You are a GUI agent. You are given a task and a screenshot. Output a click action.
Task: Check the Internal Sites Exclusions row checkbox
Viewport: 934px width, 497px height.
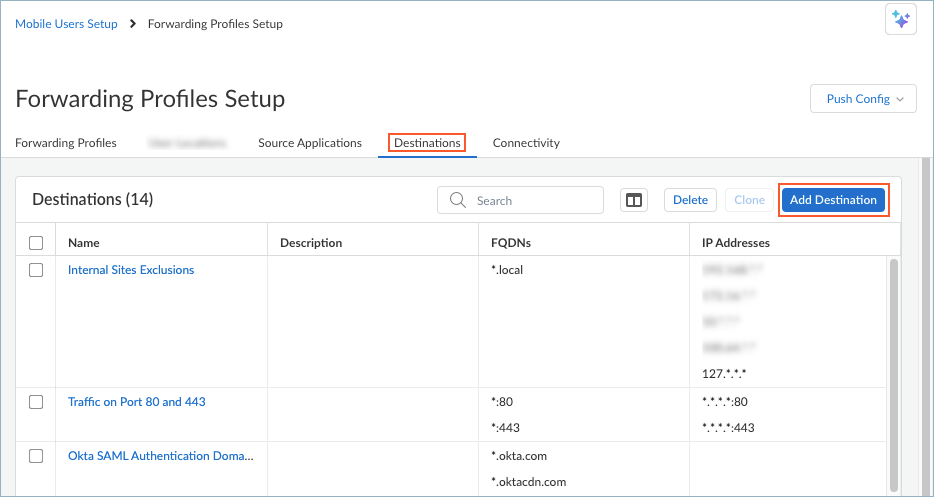click(36, 270)
